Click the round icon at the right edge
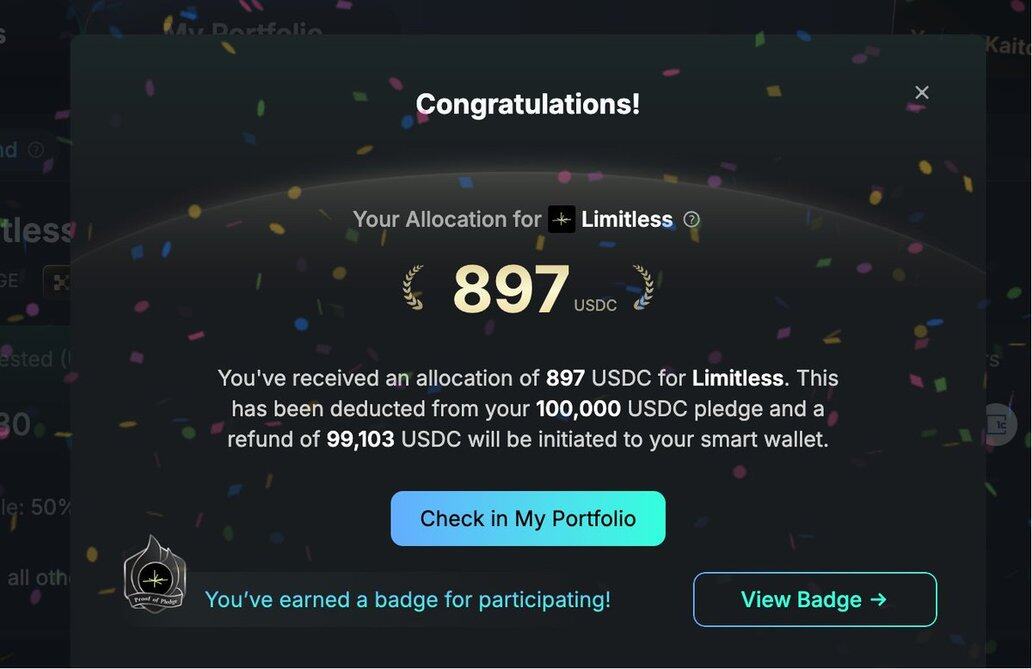The image size is (1032, 669). click(x=997, y=424)
